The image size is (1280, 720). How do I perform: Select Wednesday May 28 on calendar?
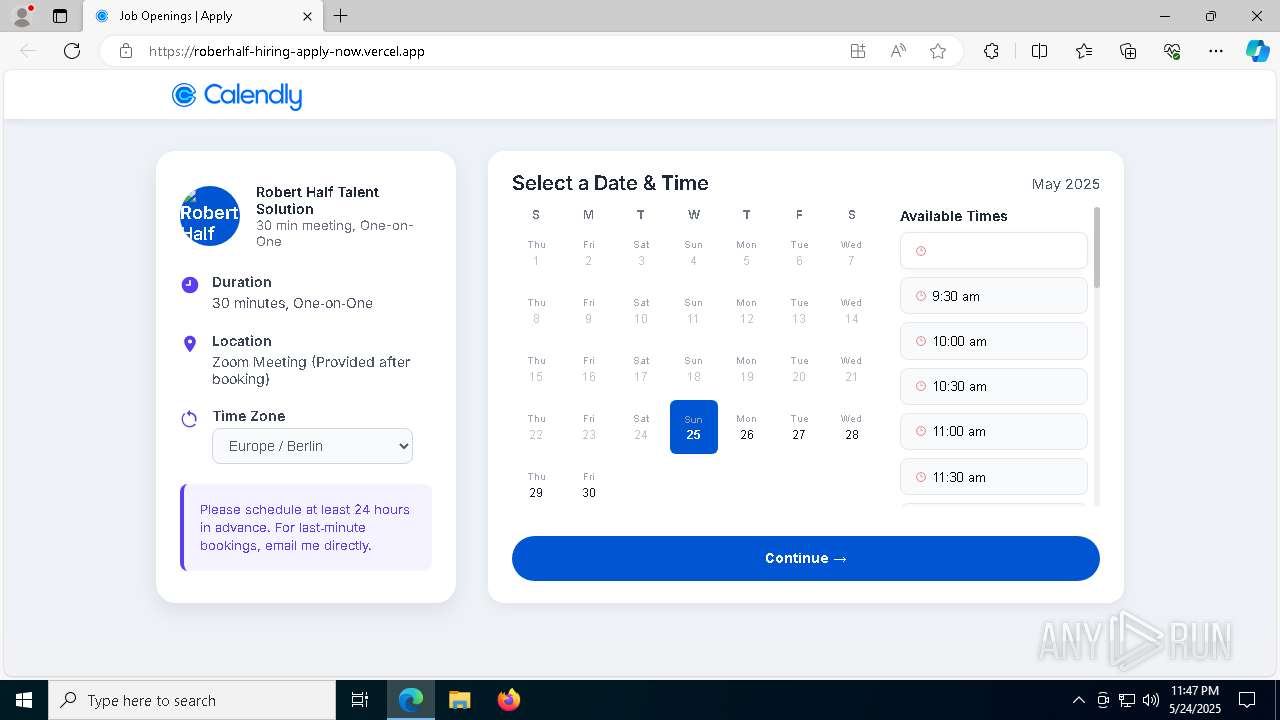tap(851, 427)
